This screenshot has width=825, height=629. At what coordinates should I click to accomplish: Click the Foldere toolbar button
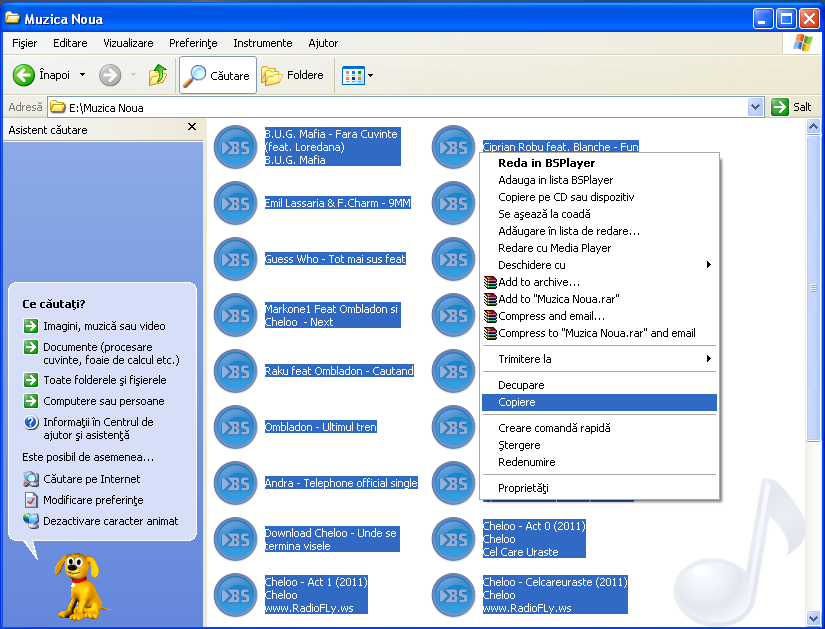(293, 75)
